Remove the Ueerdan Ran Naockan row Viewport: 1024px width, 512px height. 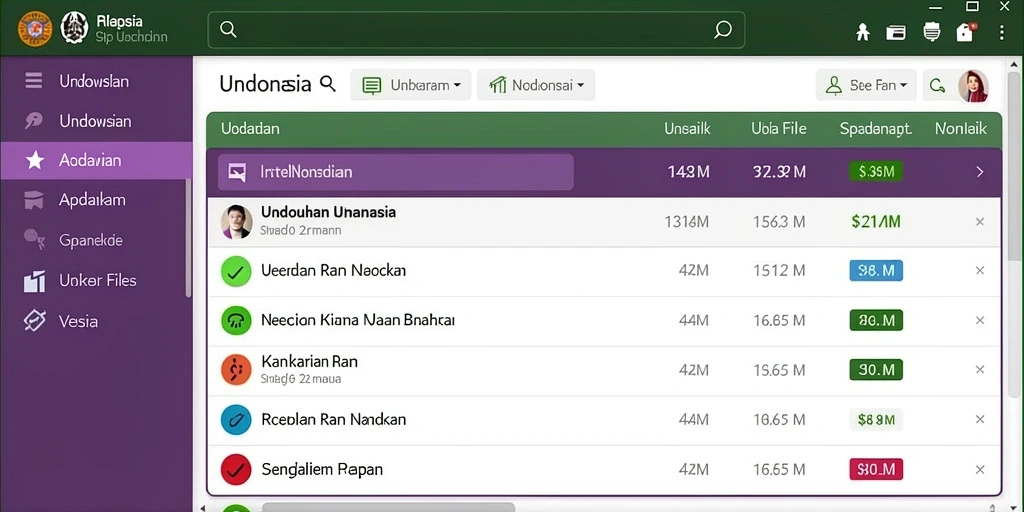[980, 270]
